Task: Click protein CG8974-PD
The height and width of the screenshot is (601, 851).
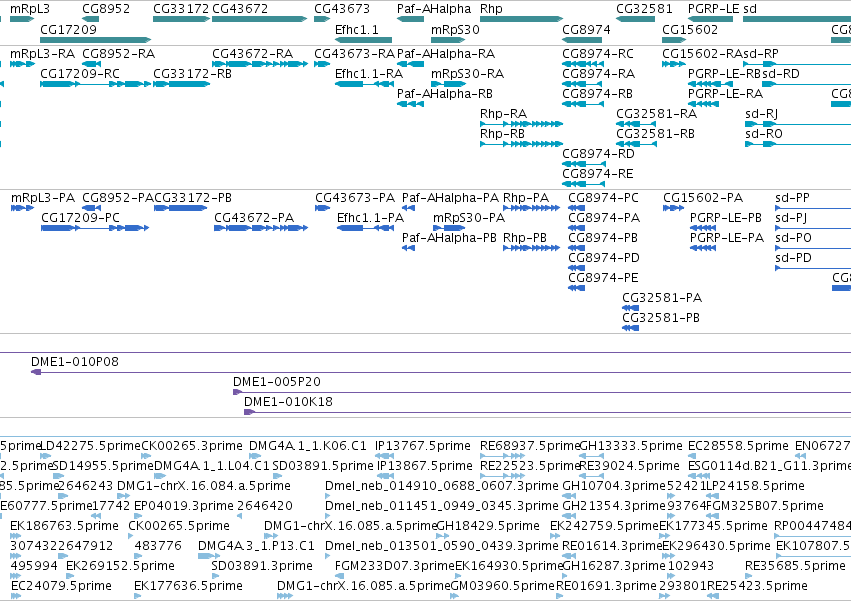Action: click(x=604, y=257)
